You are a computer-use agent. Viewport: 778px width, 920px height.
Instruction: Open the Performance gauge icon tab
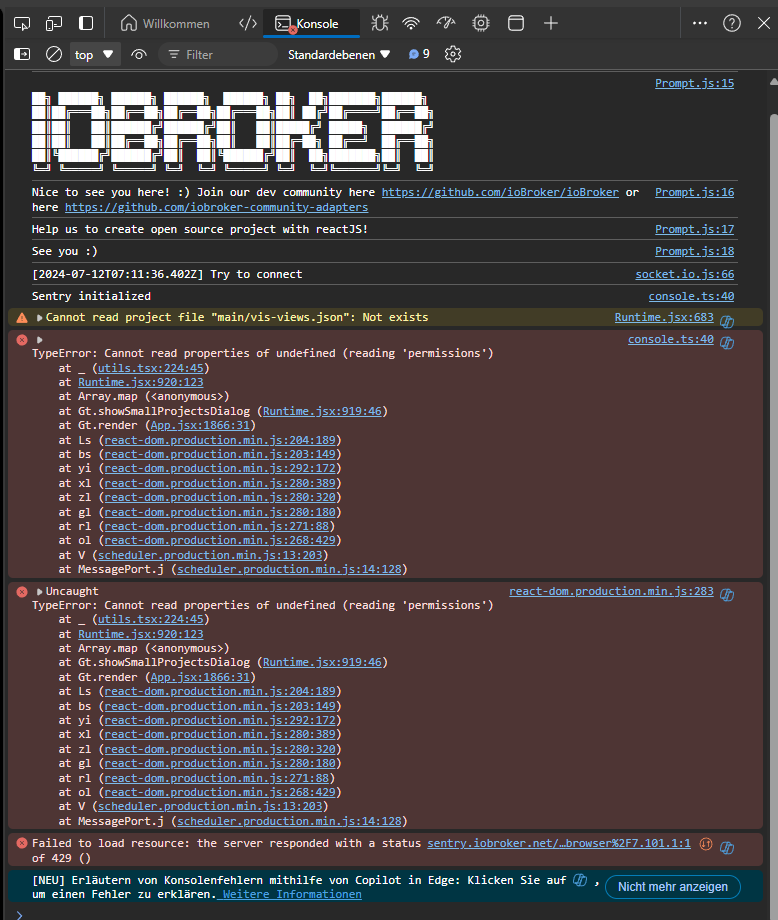click(447, 23)
